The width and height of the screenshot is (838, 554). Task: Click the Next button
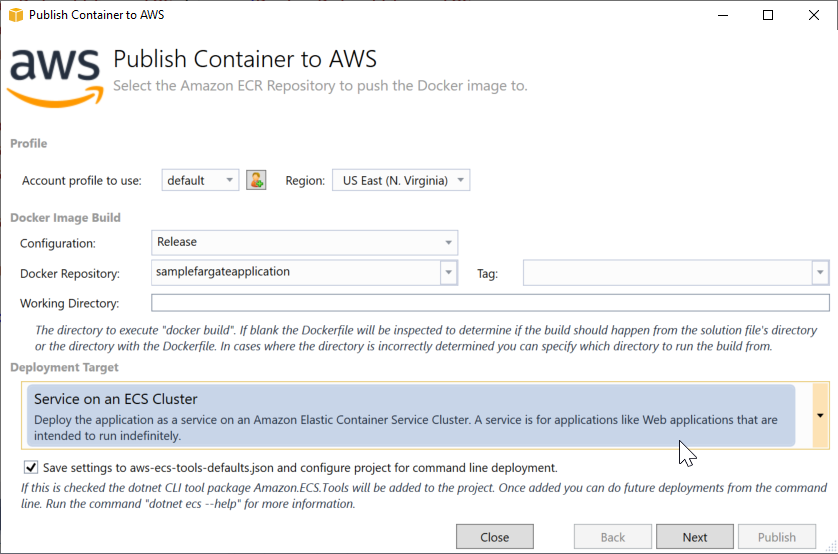pos(695,536)
